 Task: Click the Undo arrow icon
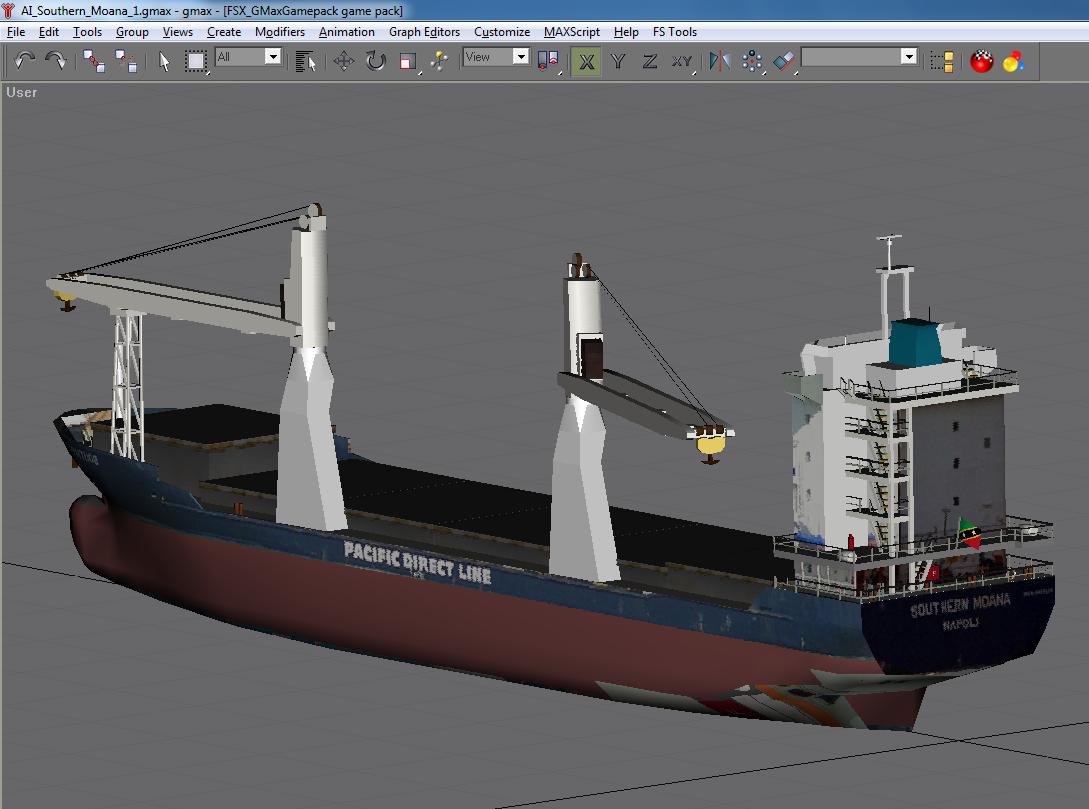pos(25,61)
